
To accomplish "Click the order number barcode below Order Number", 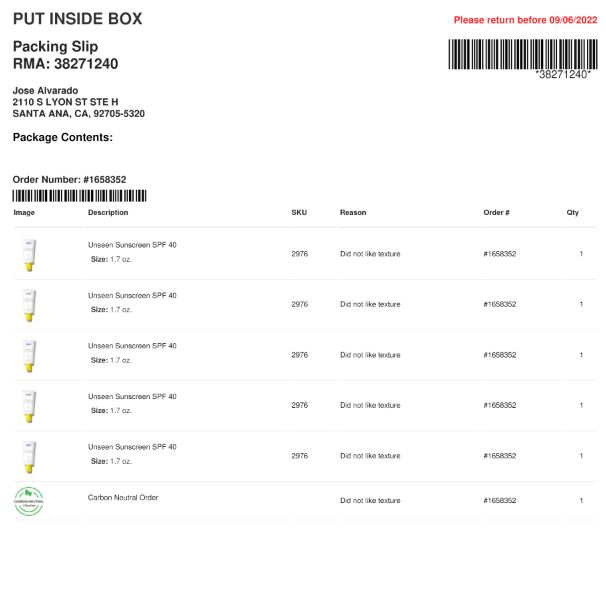I will click(x=79, y=196).
